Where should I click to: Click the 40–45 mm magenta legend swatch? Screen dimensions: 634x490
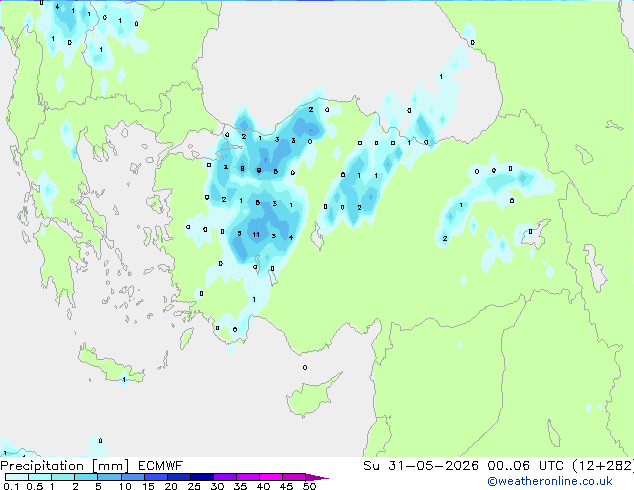click(x=271, y=477)
